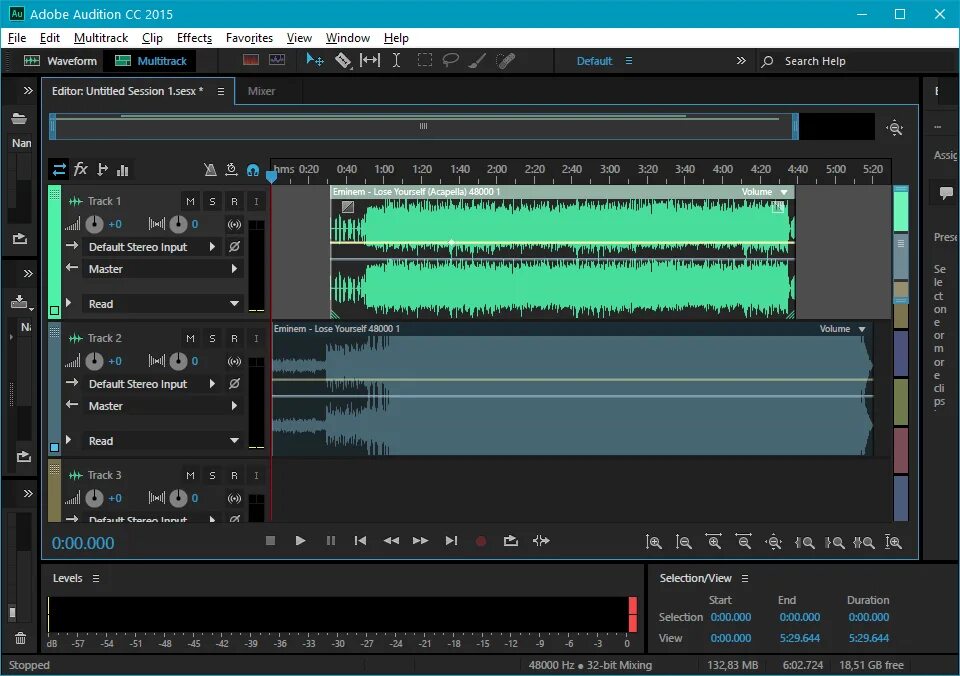The image size is (960, 676).
Task: Click the Search Help magnifier icon
Action: (x=767, y=61)
